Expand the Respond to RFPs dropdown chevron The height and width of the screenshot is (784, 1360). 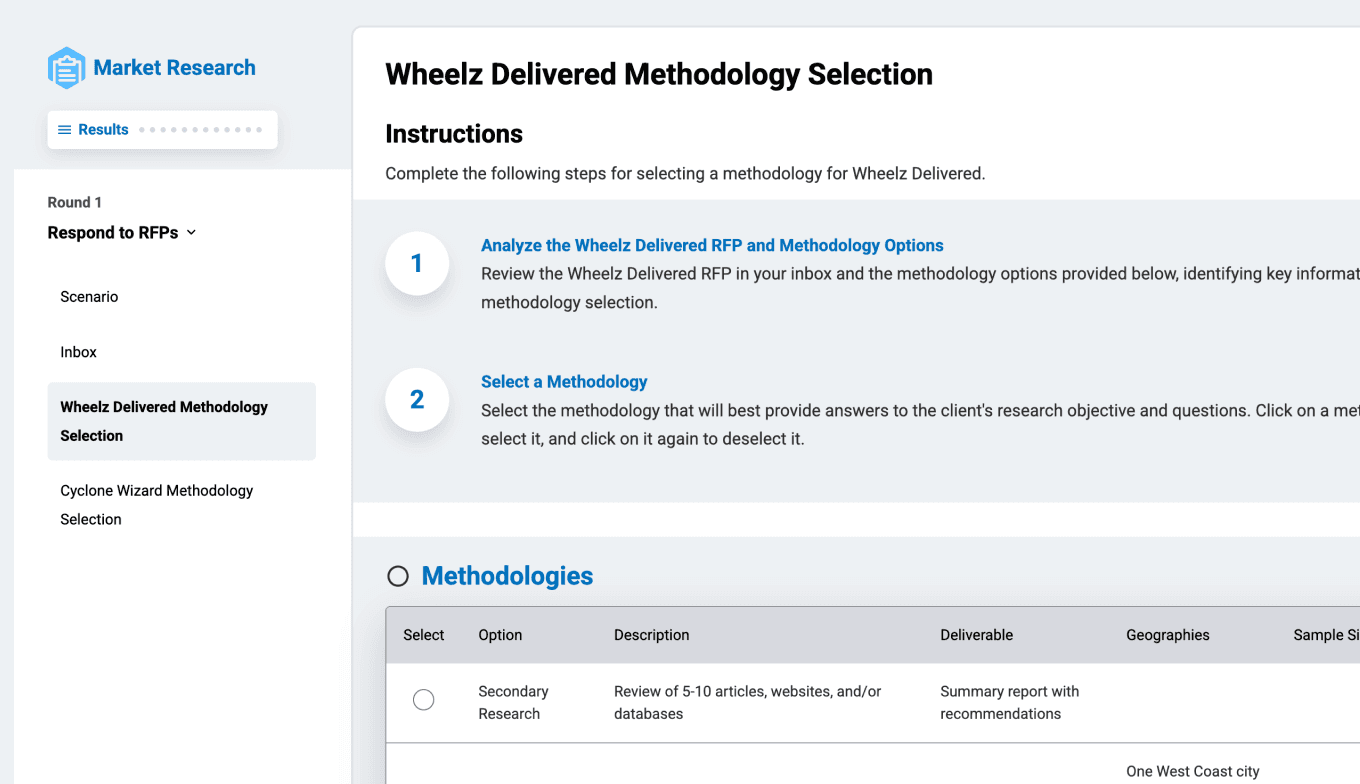192,233
